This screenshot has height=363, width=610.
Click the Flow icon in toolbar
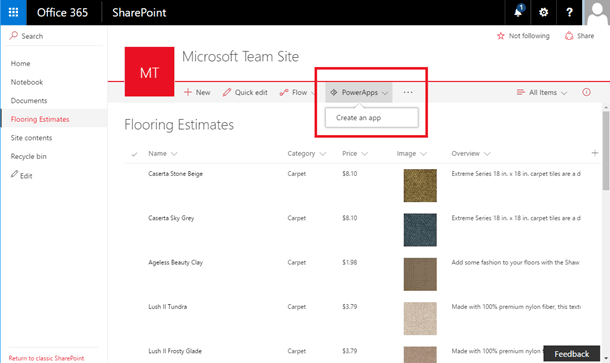(x=284, y=92)
